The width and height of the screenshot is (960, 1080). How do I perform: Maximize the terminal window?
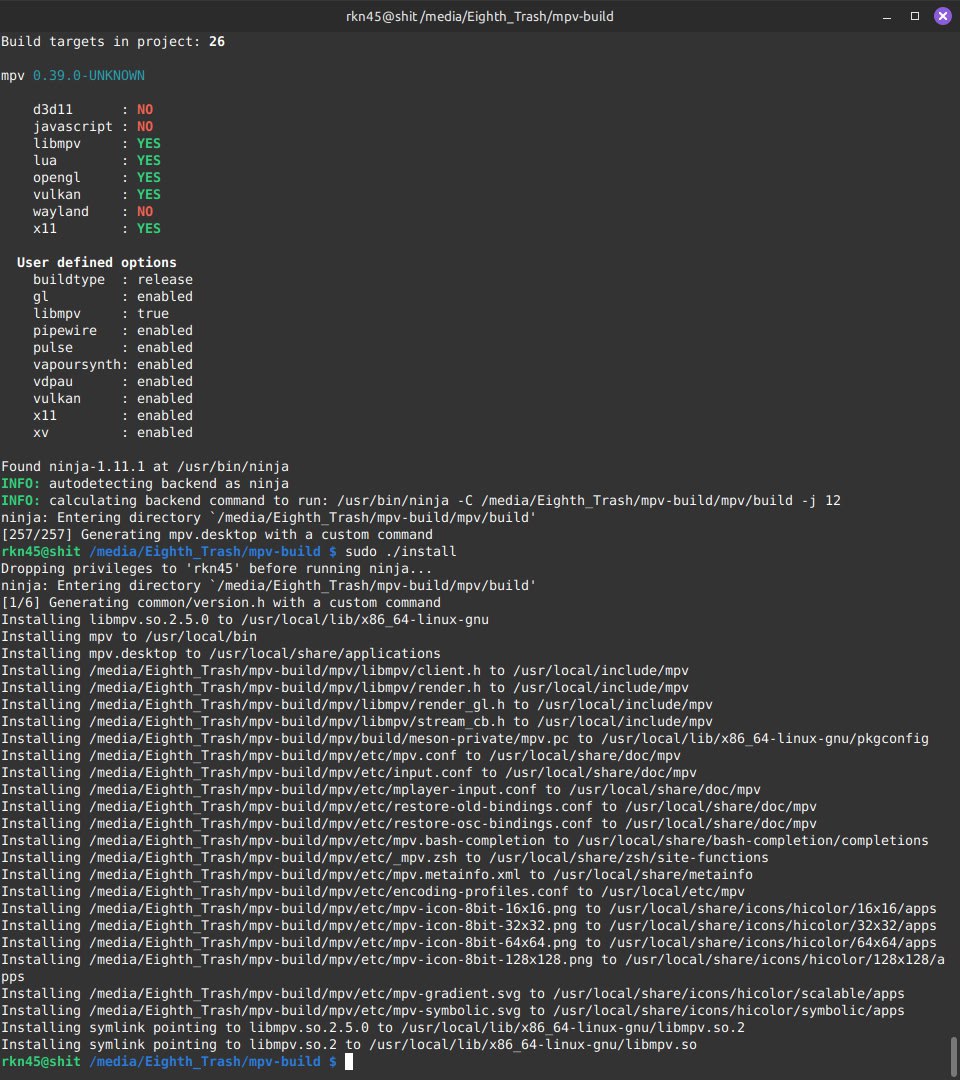pos(915,16)
